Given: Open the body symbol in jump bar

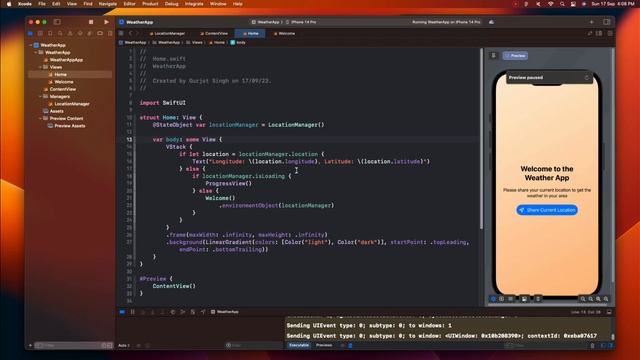Looking at the screenshot, I should (x=238, y=42).
